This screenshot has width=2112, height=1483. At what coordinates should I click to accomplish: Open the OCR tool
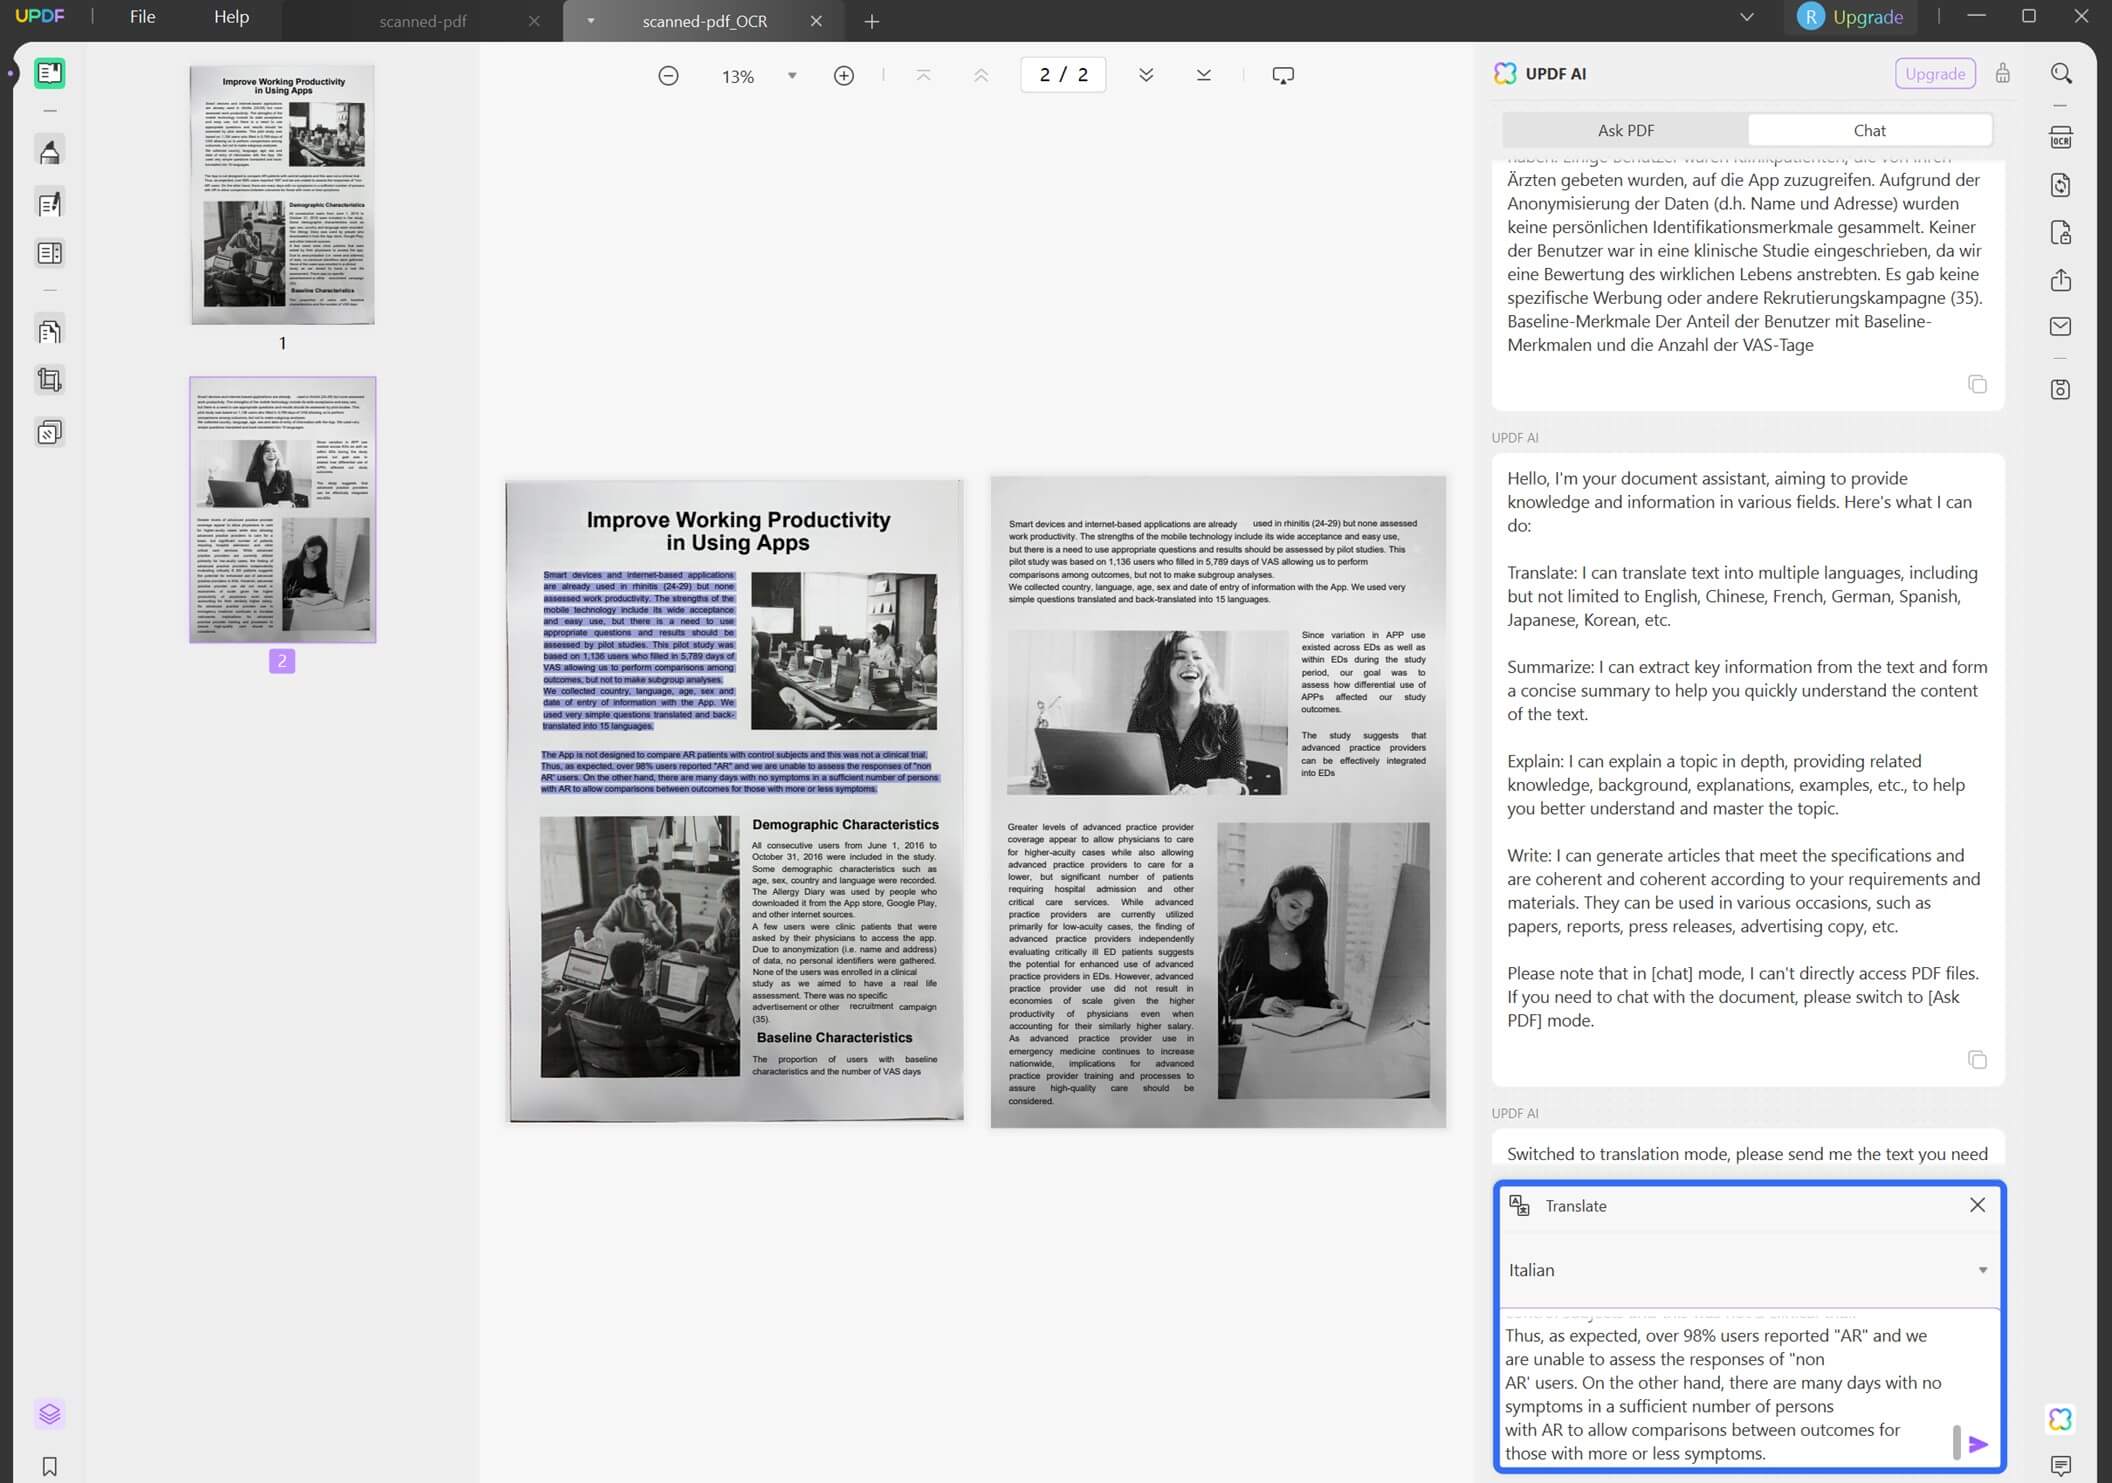point(2060,139)
